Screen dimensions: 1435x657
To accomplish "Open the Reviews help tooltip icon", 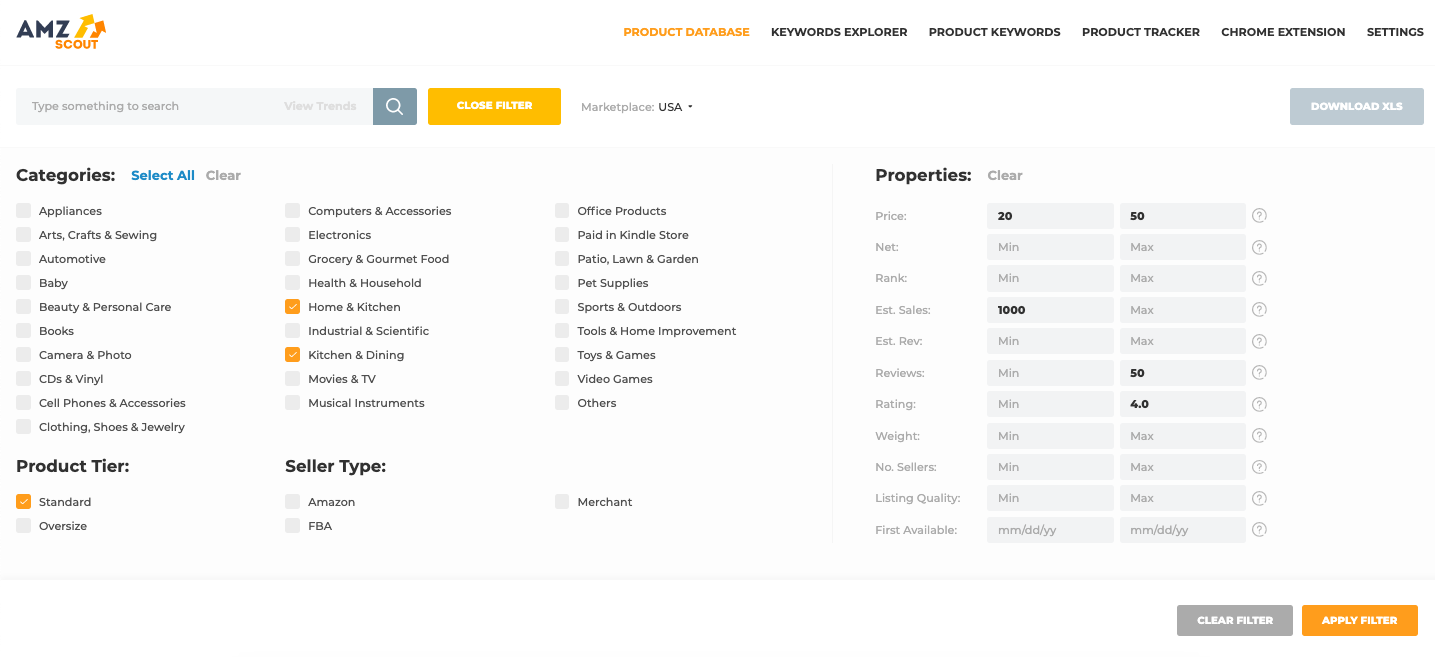I will pyautogui.click(x=1259, y=372).
